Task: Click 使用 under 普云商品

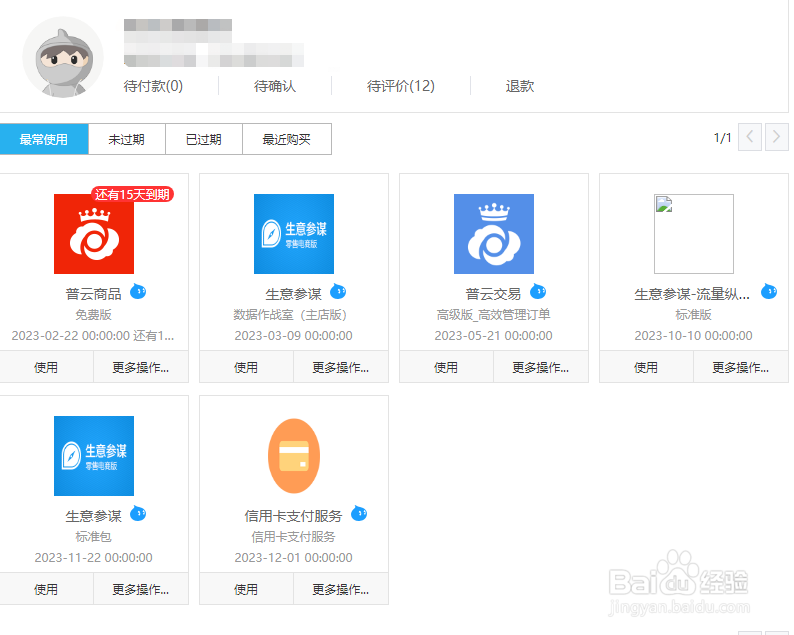Action: point(46,367)
